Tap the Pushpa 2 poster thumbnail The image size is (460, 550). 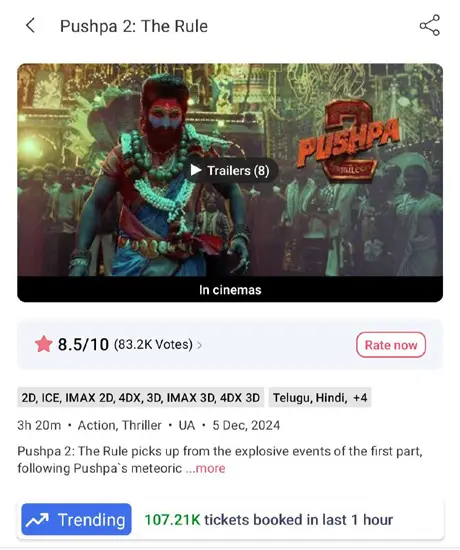tap(230, 170)
